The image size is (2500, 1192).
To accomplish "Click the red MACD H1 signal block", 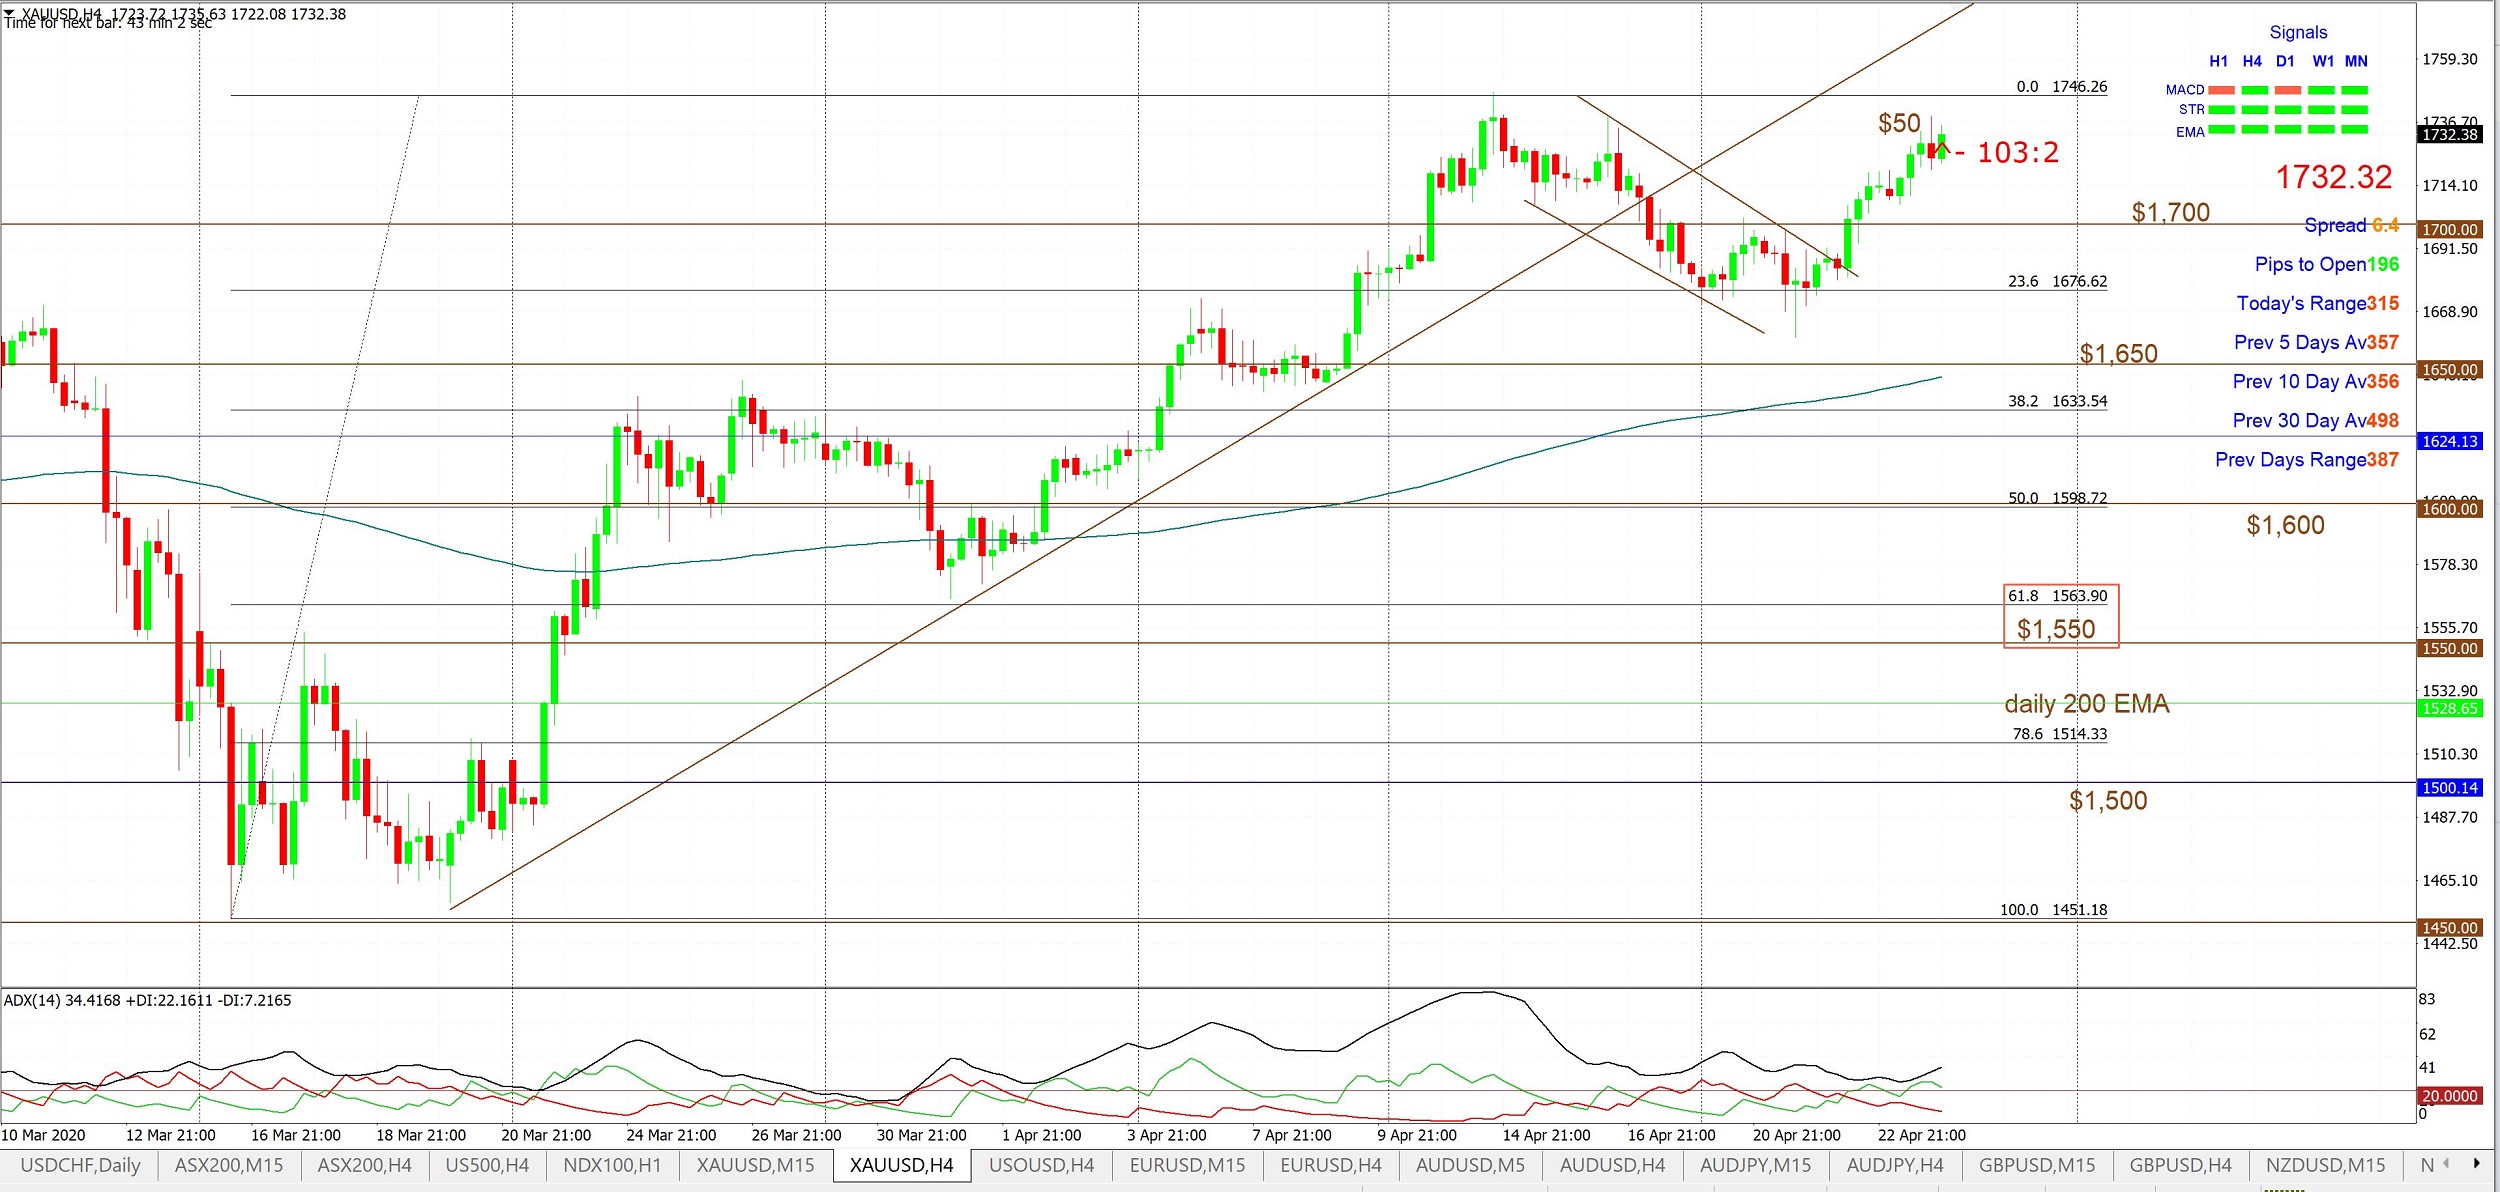I will (x=2221, y=90).
